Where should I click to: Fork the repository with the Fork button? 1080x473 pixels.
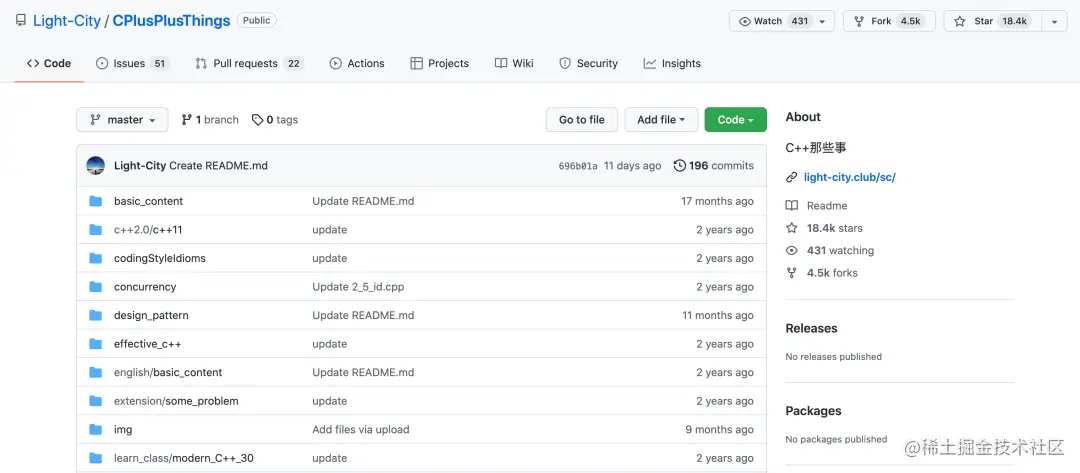pyautogui.click(x=889, y=21)
